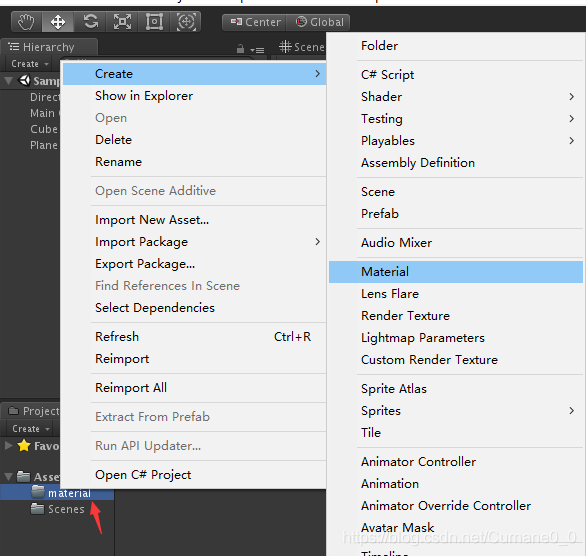
Task: Select the Rotate tool
Action: click(90, 22)
